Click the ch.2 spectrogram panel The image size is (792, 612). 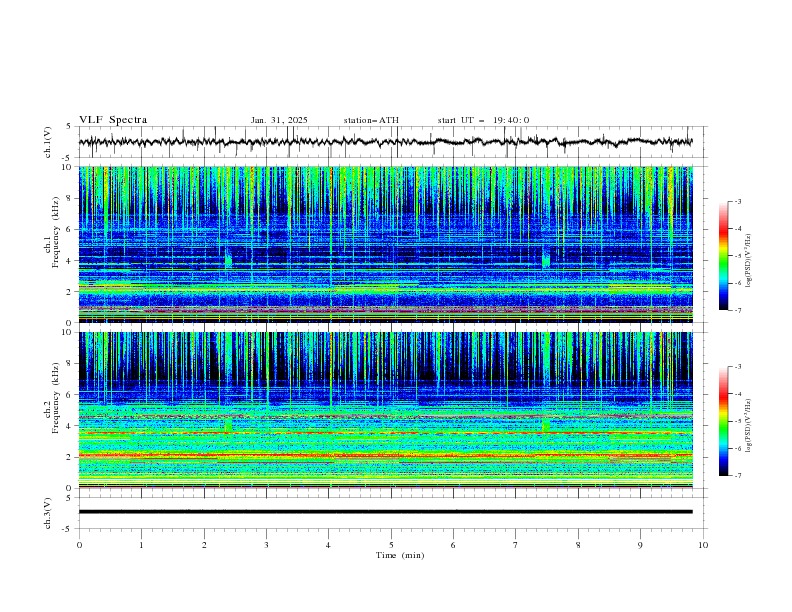pyautogui.click(x=385, y=410)
